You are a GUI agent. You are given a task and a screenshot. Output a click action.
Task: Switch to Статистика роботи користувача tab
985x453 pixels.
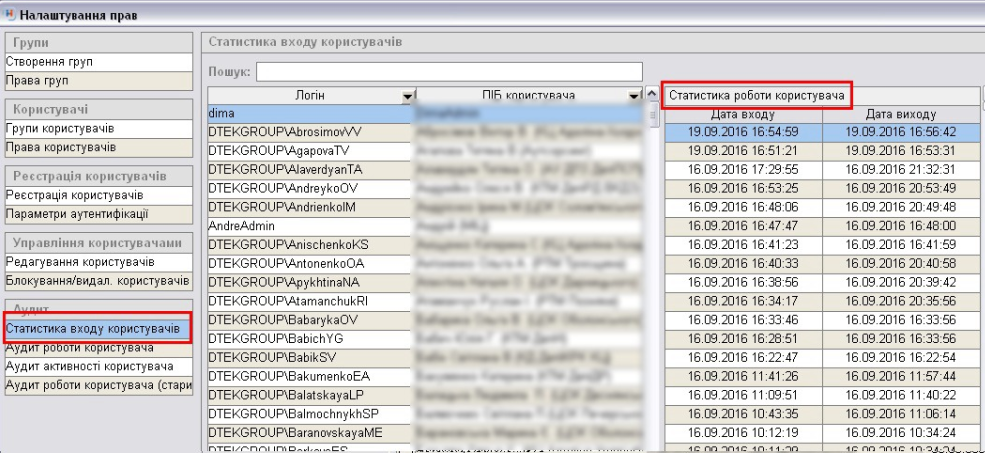757,96
